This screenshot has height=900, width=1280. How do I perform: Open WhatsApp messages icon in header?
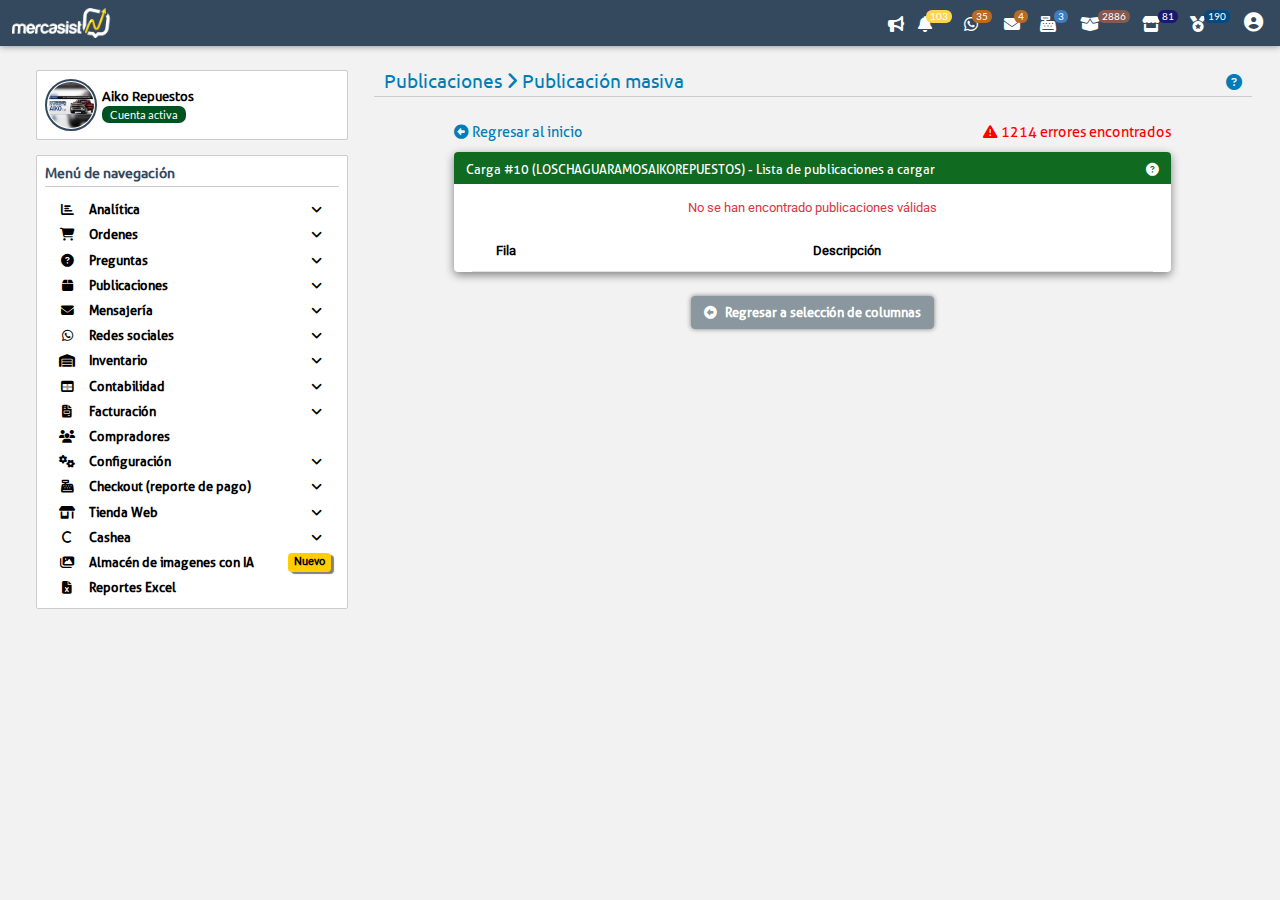click(971, 24)
